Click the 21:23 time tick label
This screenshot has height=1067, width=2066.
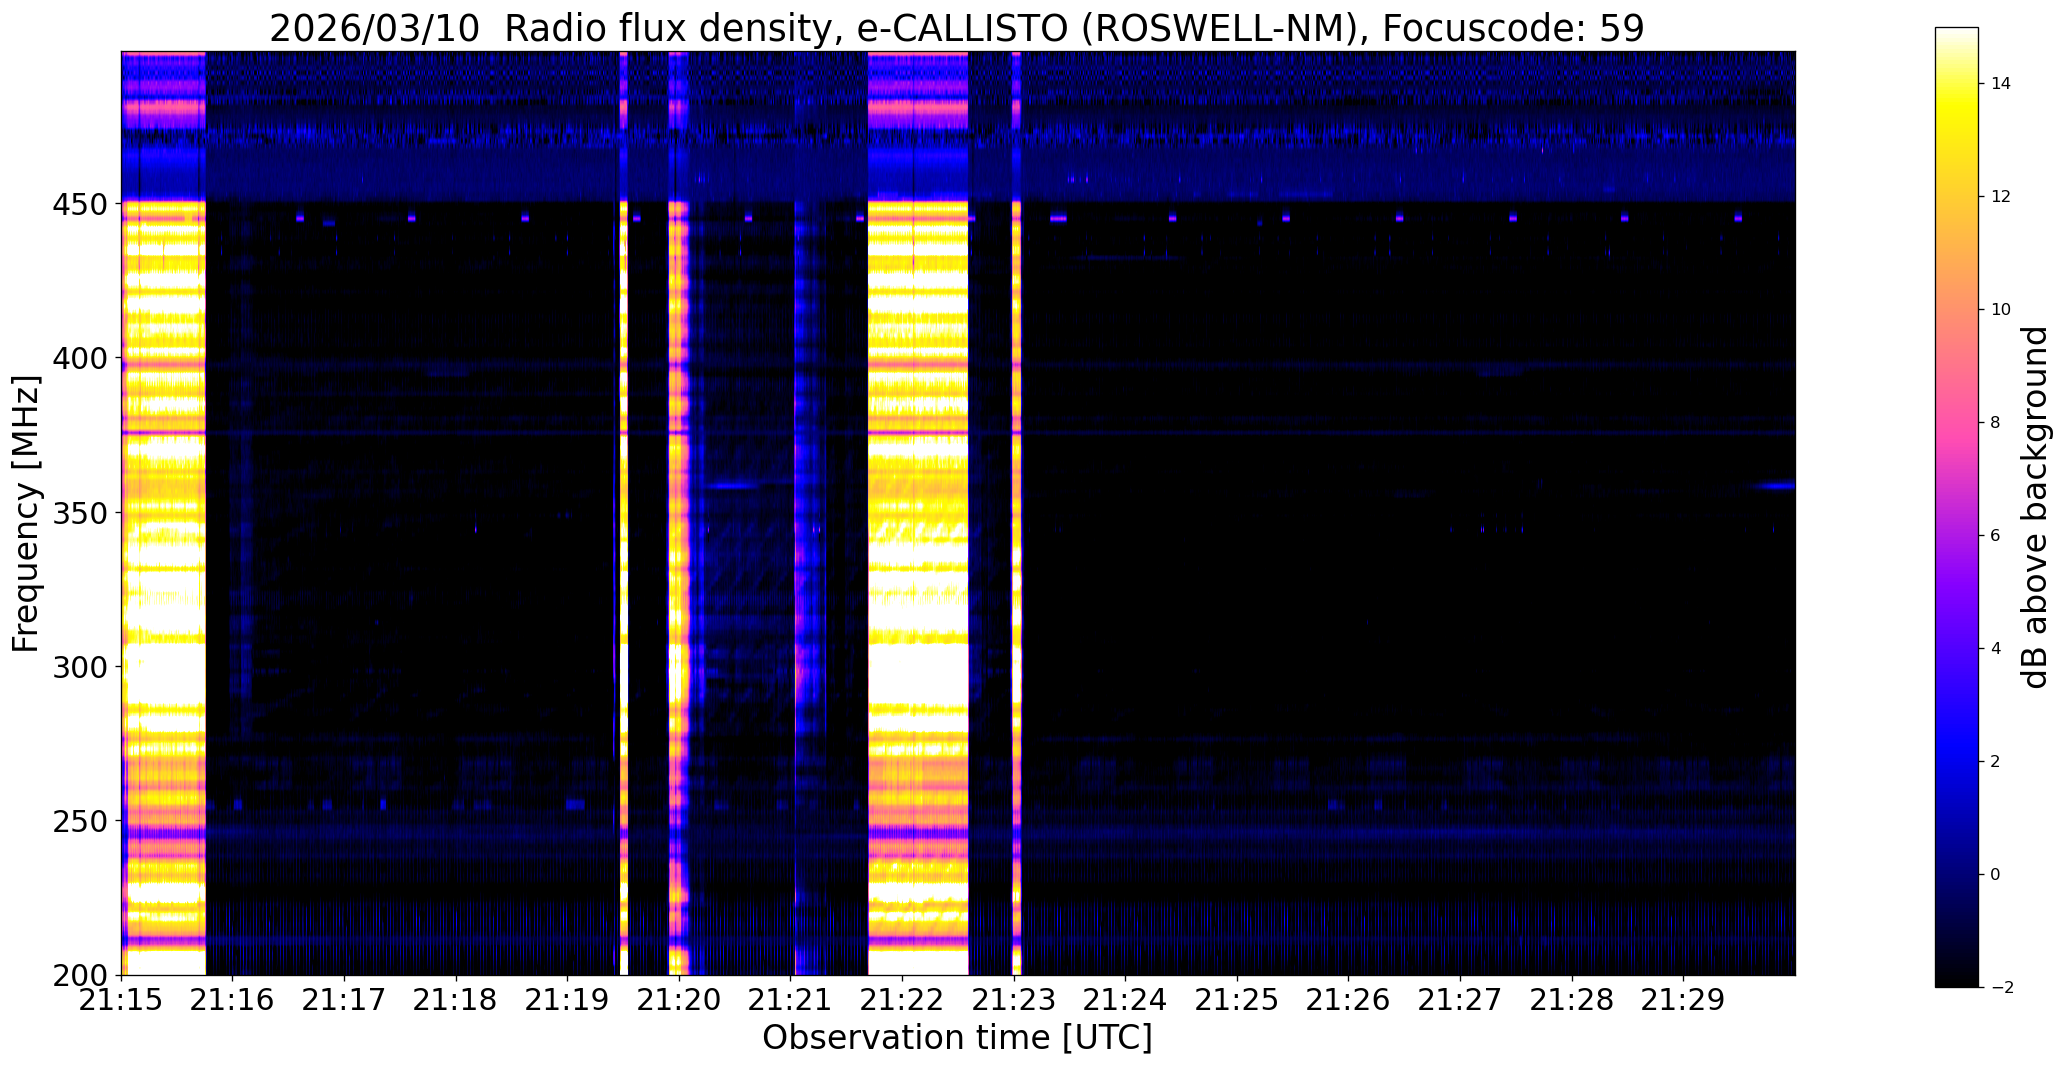pyautogui.click(x=1015, y=1000)
